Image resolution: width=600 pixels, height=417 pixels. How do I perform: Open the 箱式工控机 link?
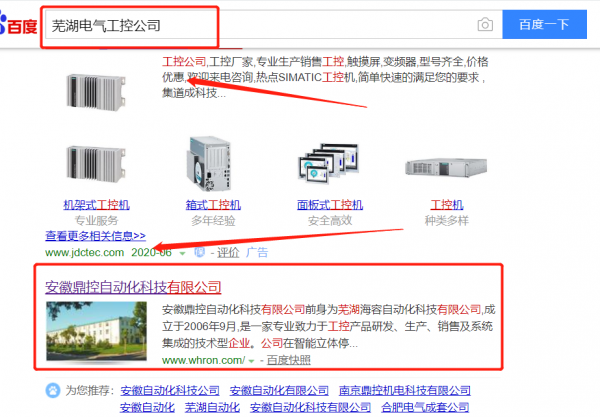click(x=213, y=205)
